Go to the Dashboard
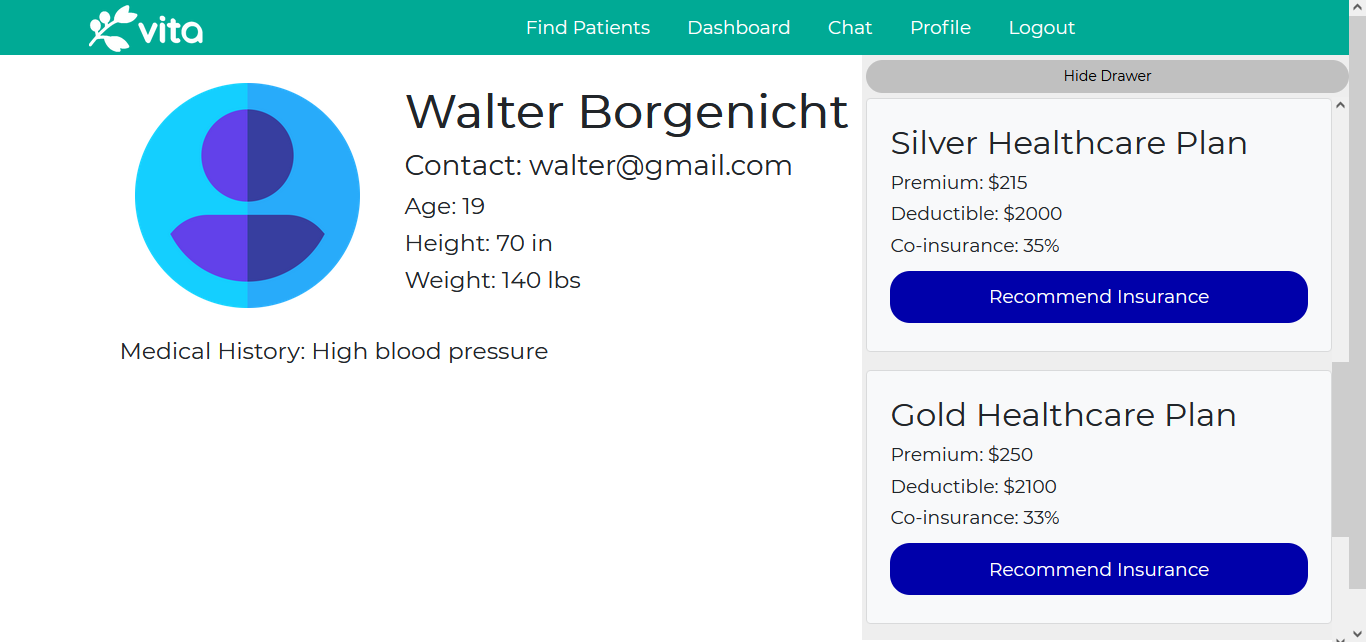The width and height of the screenshot is (1366, 642). point(739,28)
